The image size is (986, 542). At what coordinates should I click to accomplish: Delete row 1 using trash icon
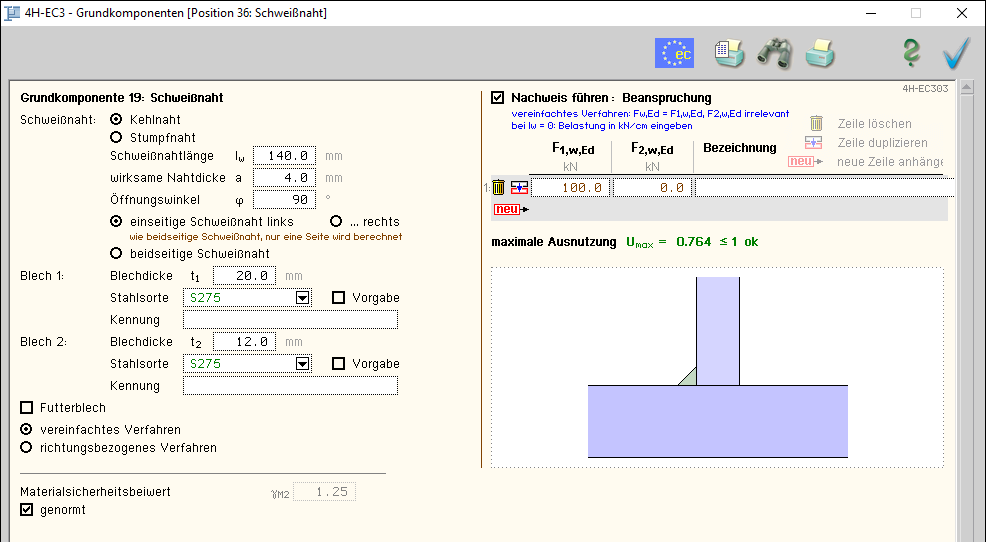499,187
